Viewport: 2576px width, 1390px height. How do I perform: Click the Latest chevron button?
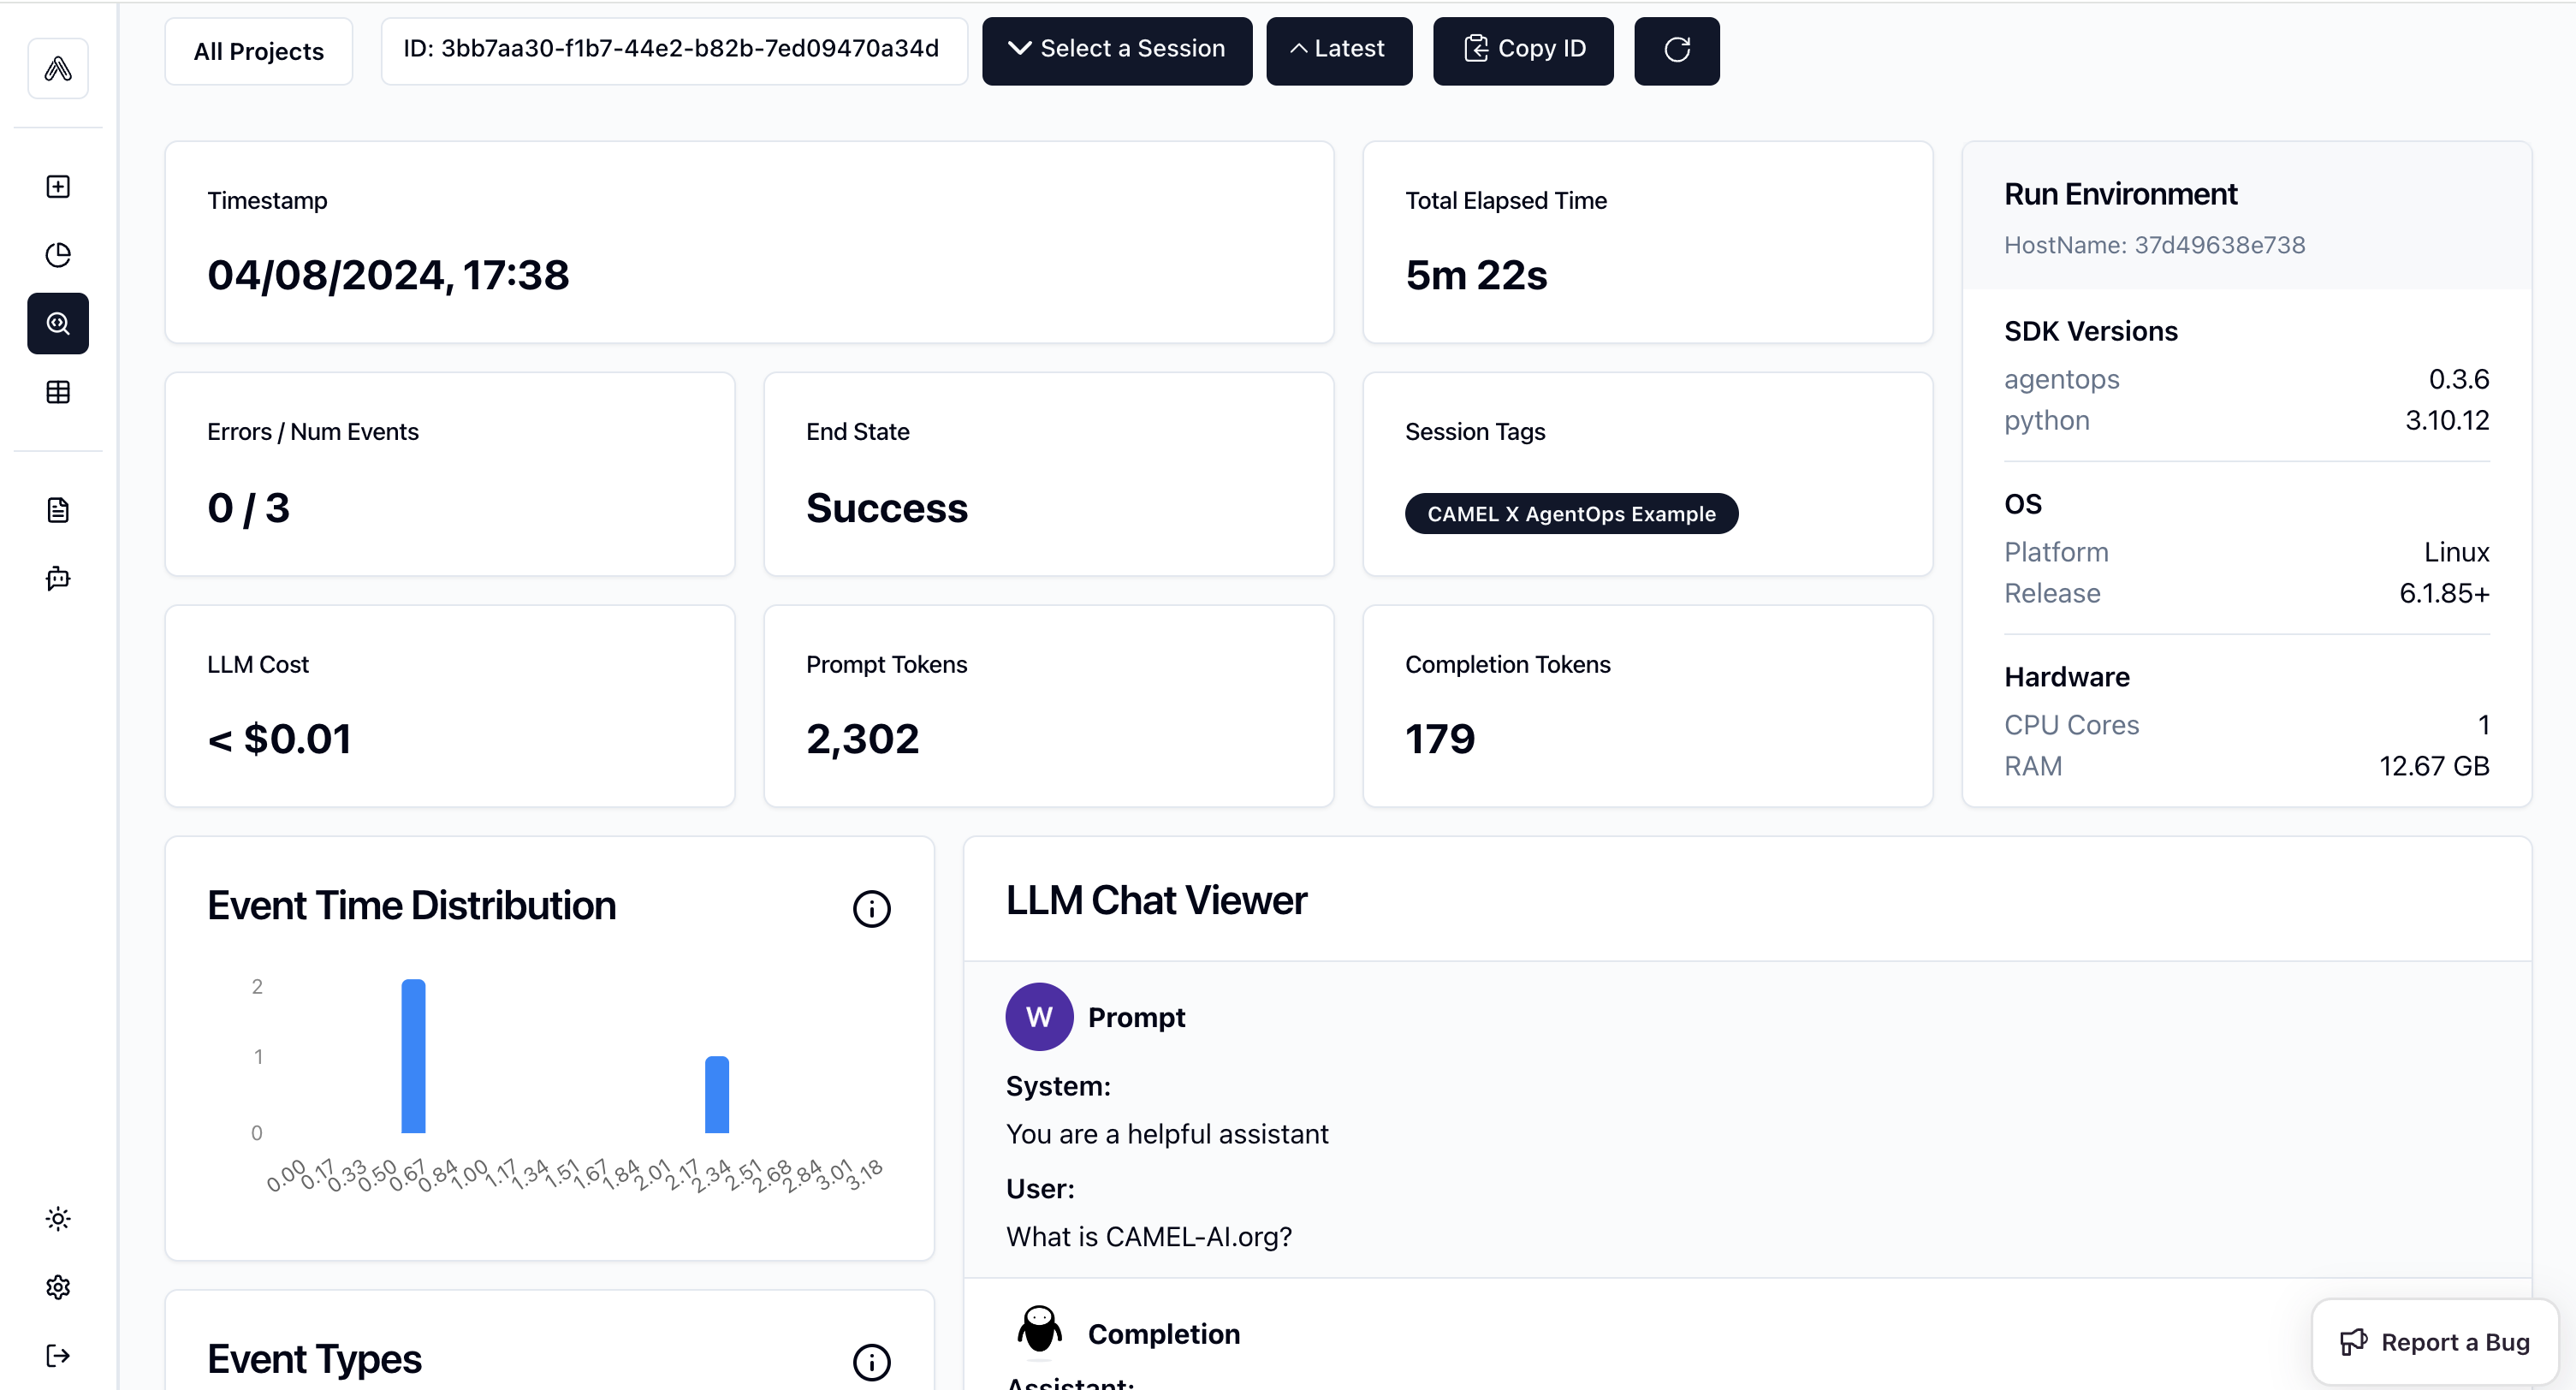(1339, 50)
